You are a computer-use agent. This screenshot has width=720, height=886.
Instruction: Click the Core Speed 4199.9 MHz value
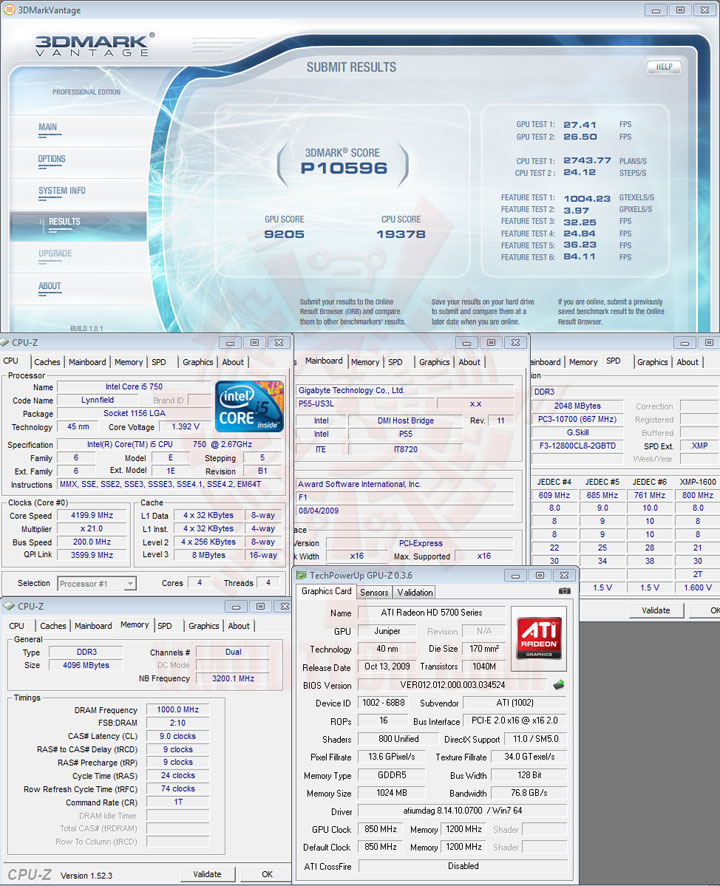pos(92,515)
